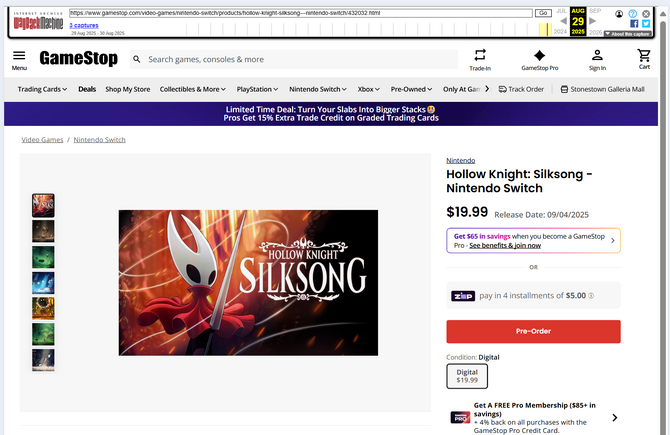Expand the Collectibles & More menu
The height and width of the screenshot is (435, 670).
[x=192, y=89]
